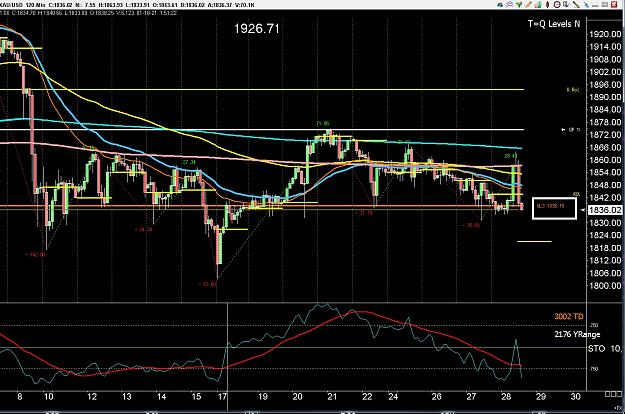The height and width of the screenshot is (414, 625).
Task: Click the '27.34' green swing label
Action: coord(189,162)
